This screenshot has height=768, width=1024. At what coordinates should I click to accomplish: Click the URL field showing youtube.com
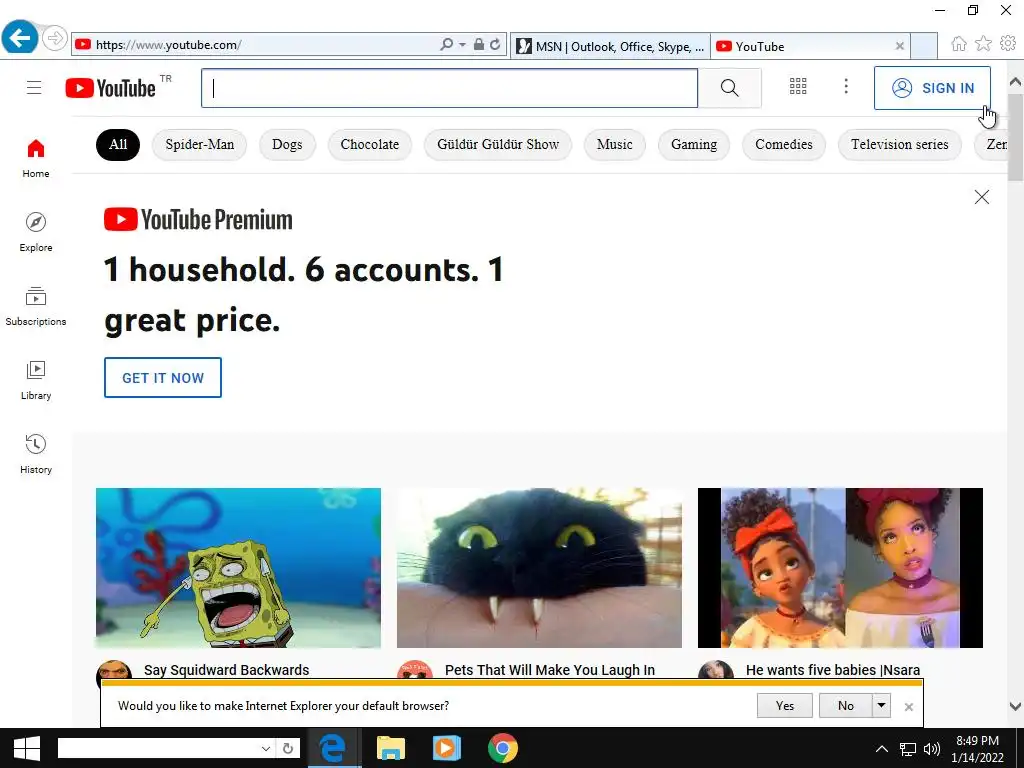255,44
